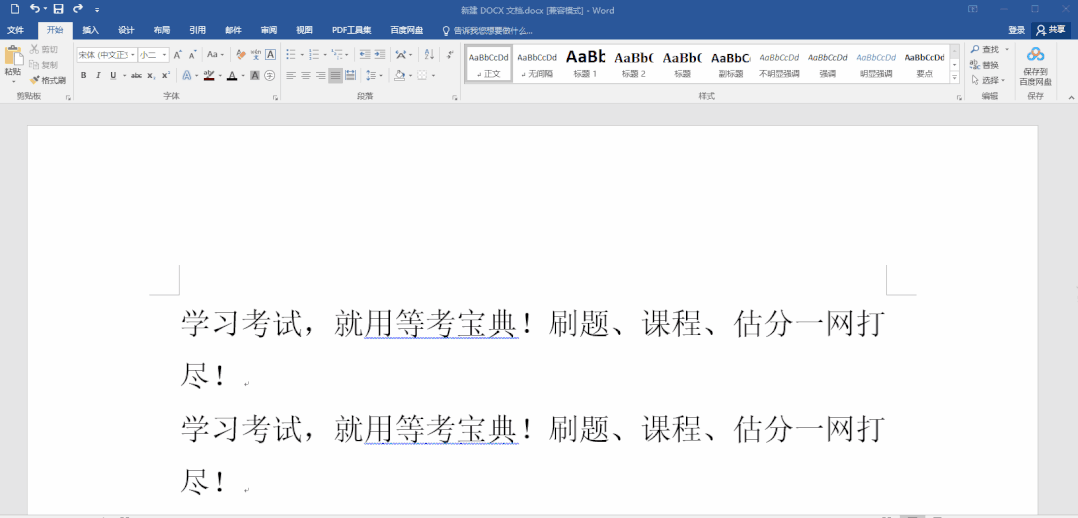Click the Paste (粘贴) clipboard icon
The height and width of the screenshot is (518, 1078).
tap(13, 54)
